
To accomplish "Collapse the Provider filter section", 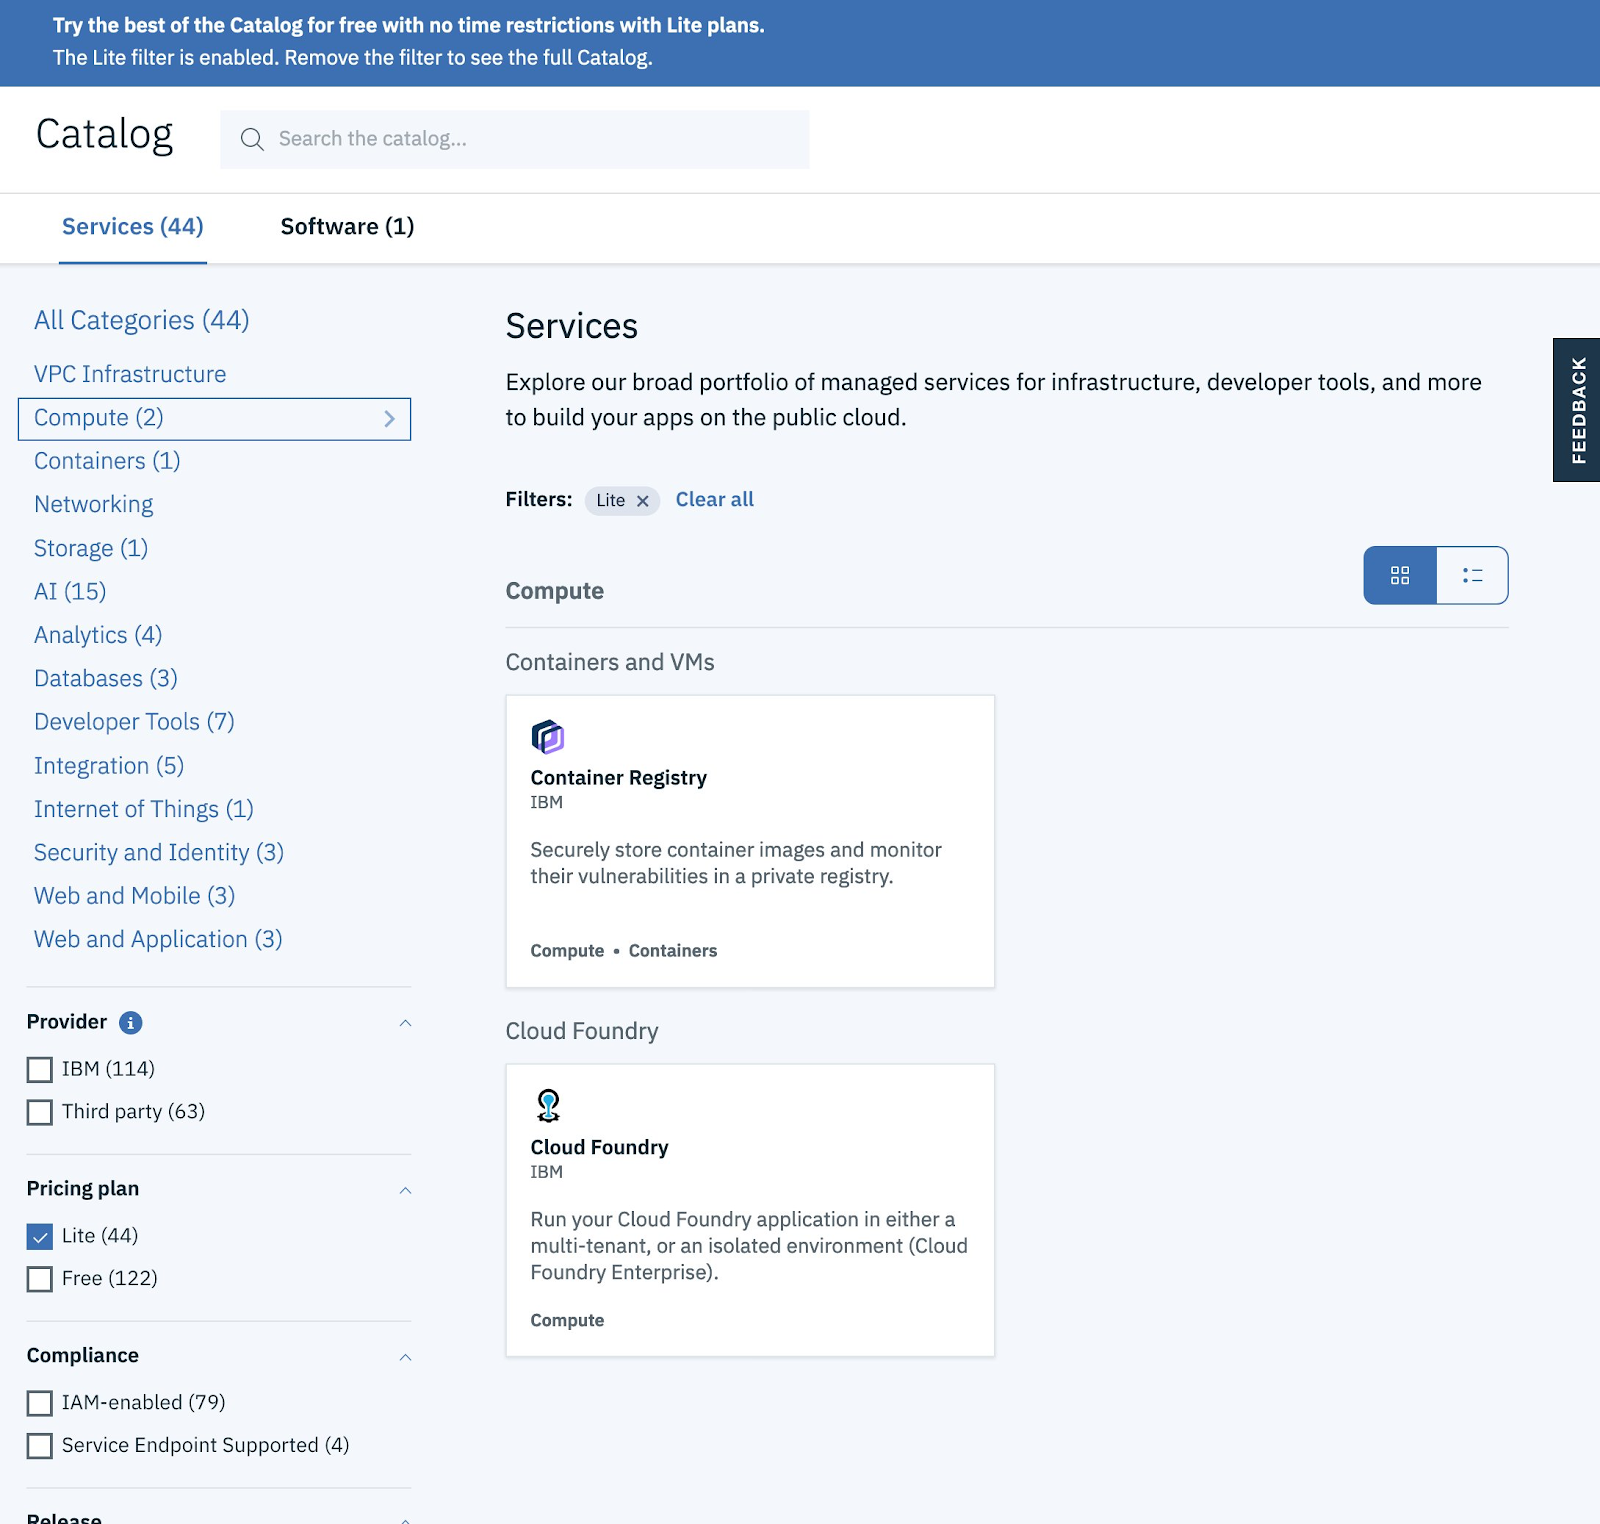I will tap(405, 1022).
